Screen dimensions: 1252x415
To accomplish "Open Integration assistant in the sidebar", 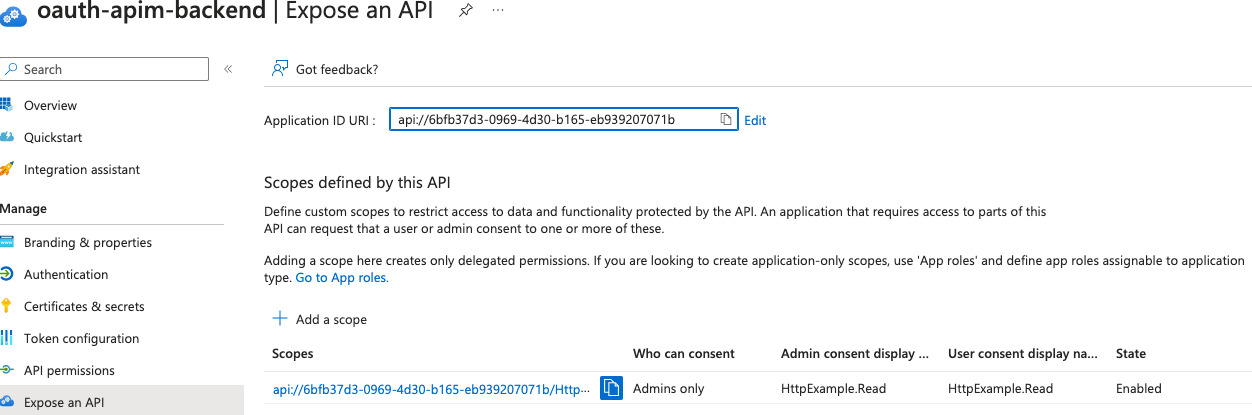I will (x=82, y=169).
